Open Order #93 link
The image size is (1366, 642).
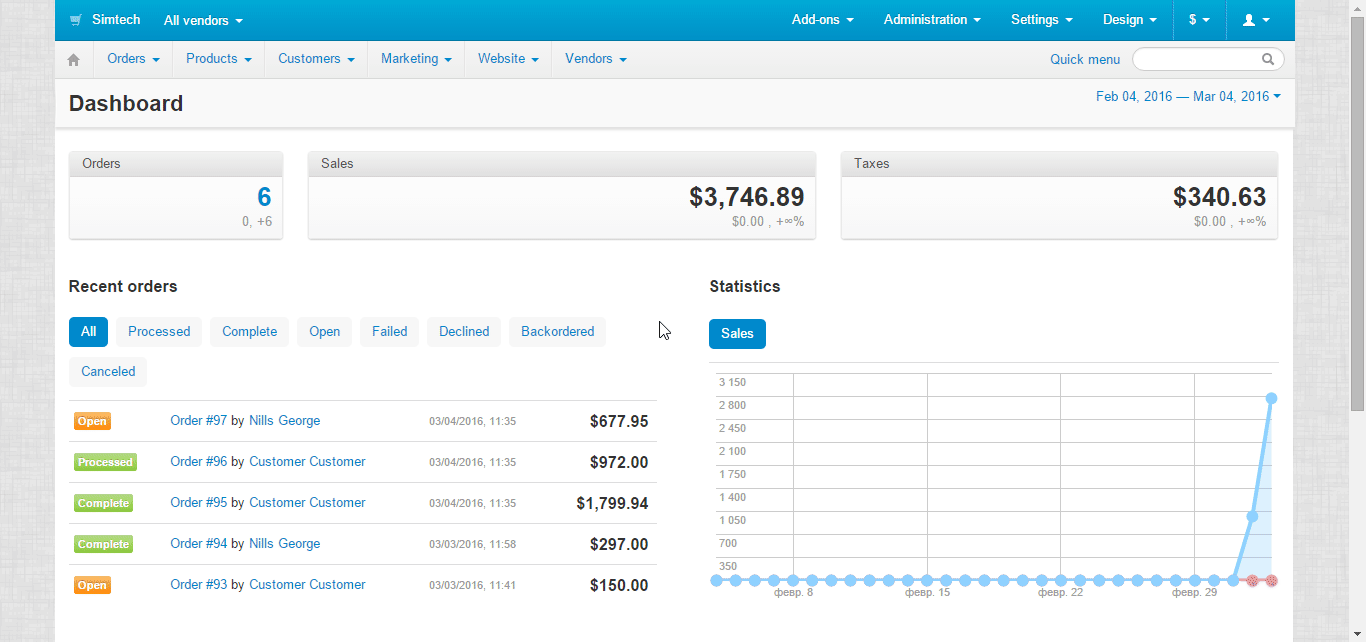point(198,585)
